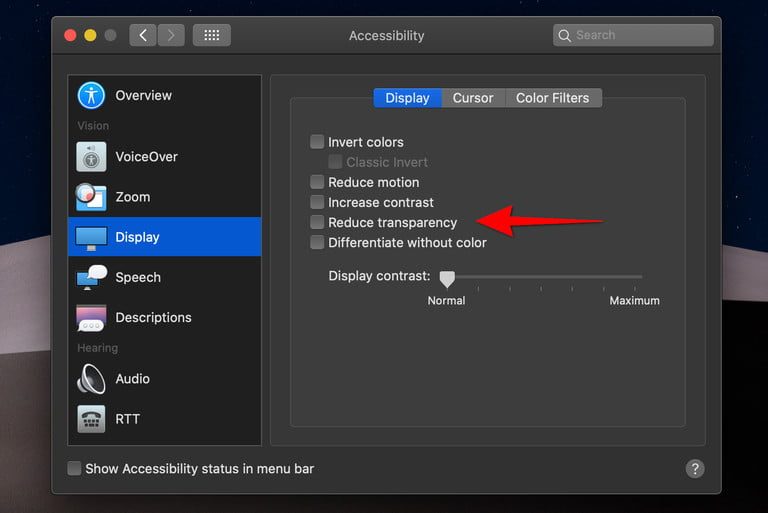Open the Speech bubble icon
Image resolution: width=768 pixels, height=513 pixels.
[92, 278]
